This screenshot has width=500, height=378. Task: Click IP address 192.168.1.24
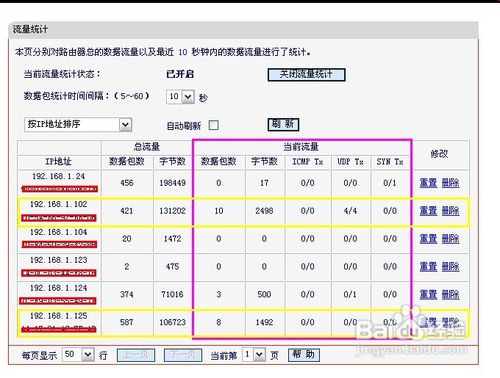(58, 176)
